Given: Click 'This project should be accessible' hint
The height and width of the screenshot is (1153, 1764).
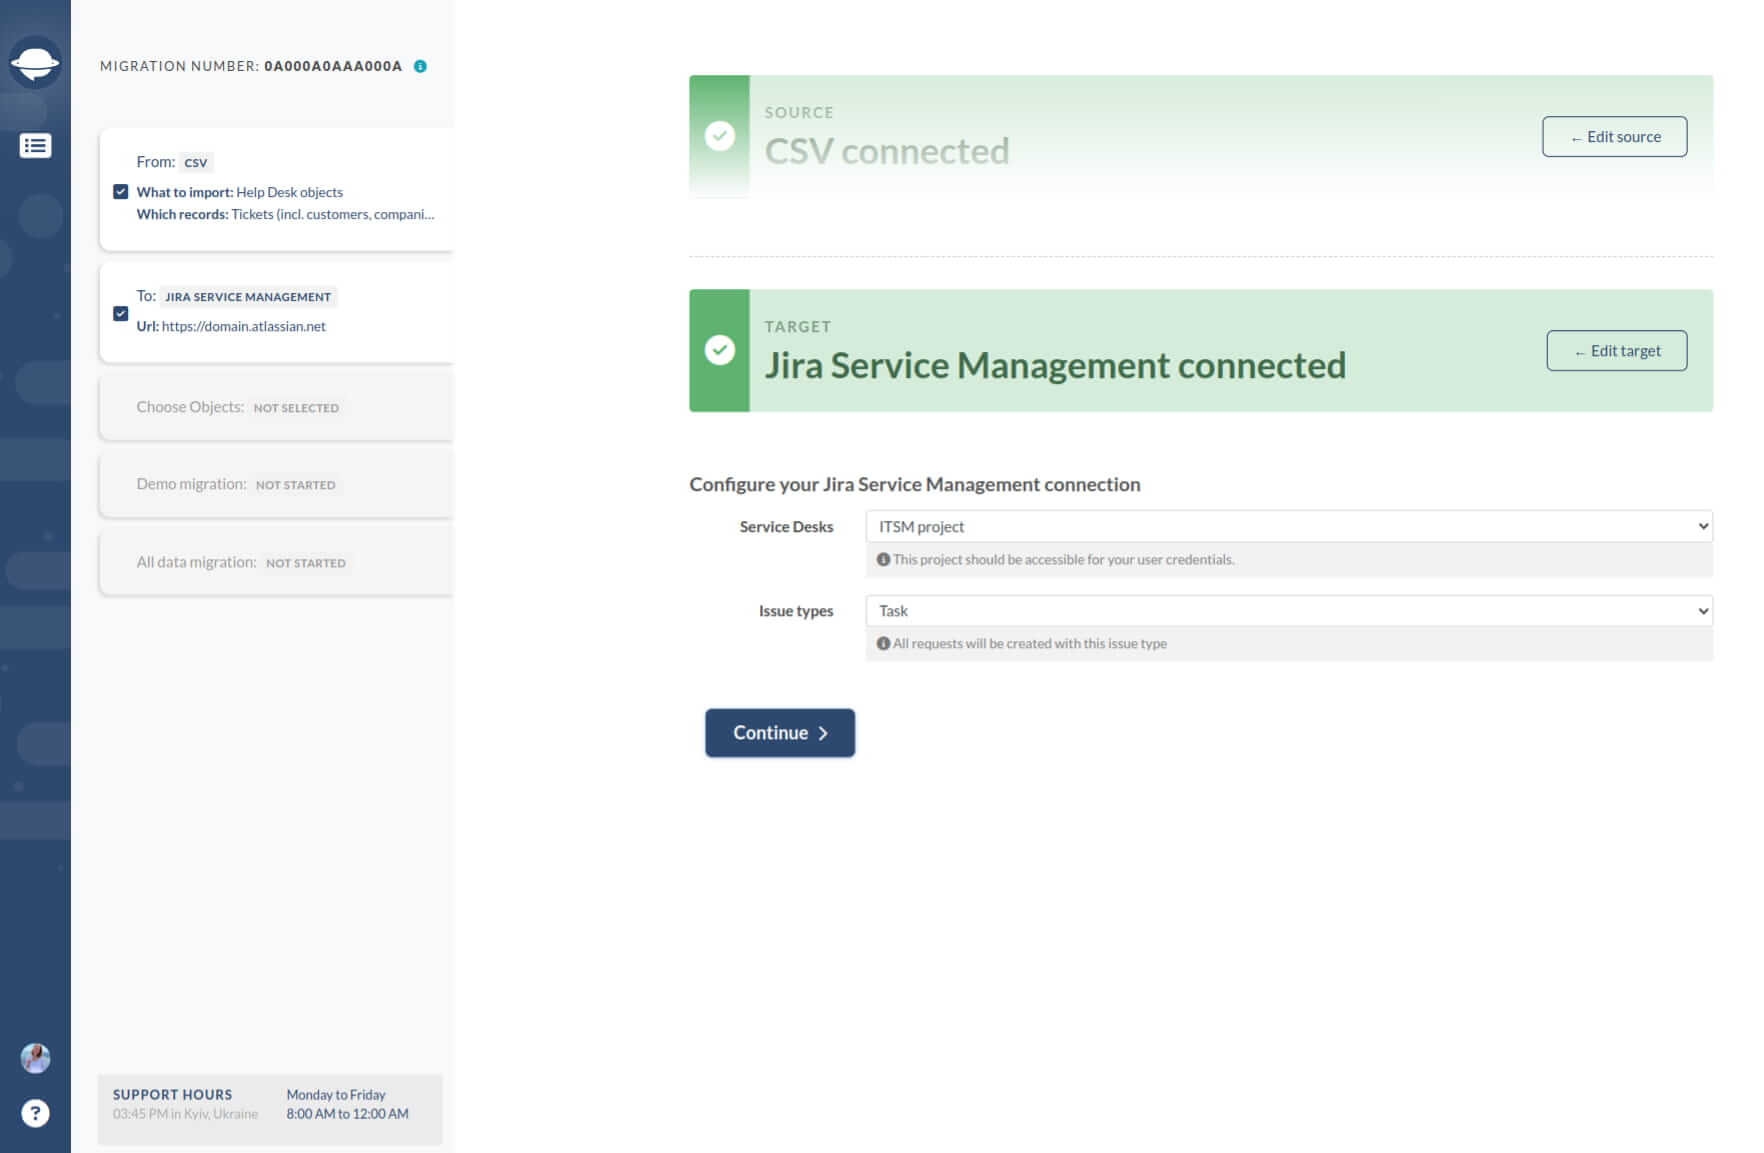Looking at the screenshot, I should tap(1063, 560).
